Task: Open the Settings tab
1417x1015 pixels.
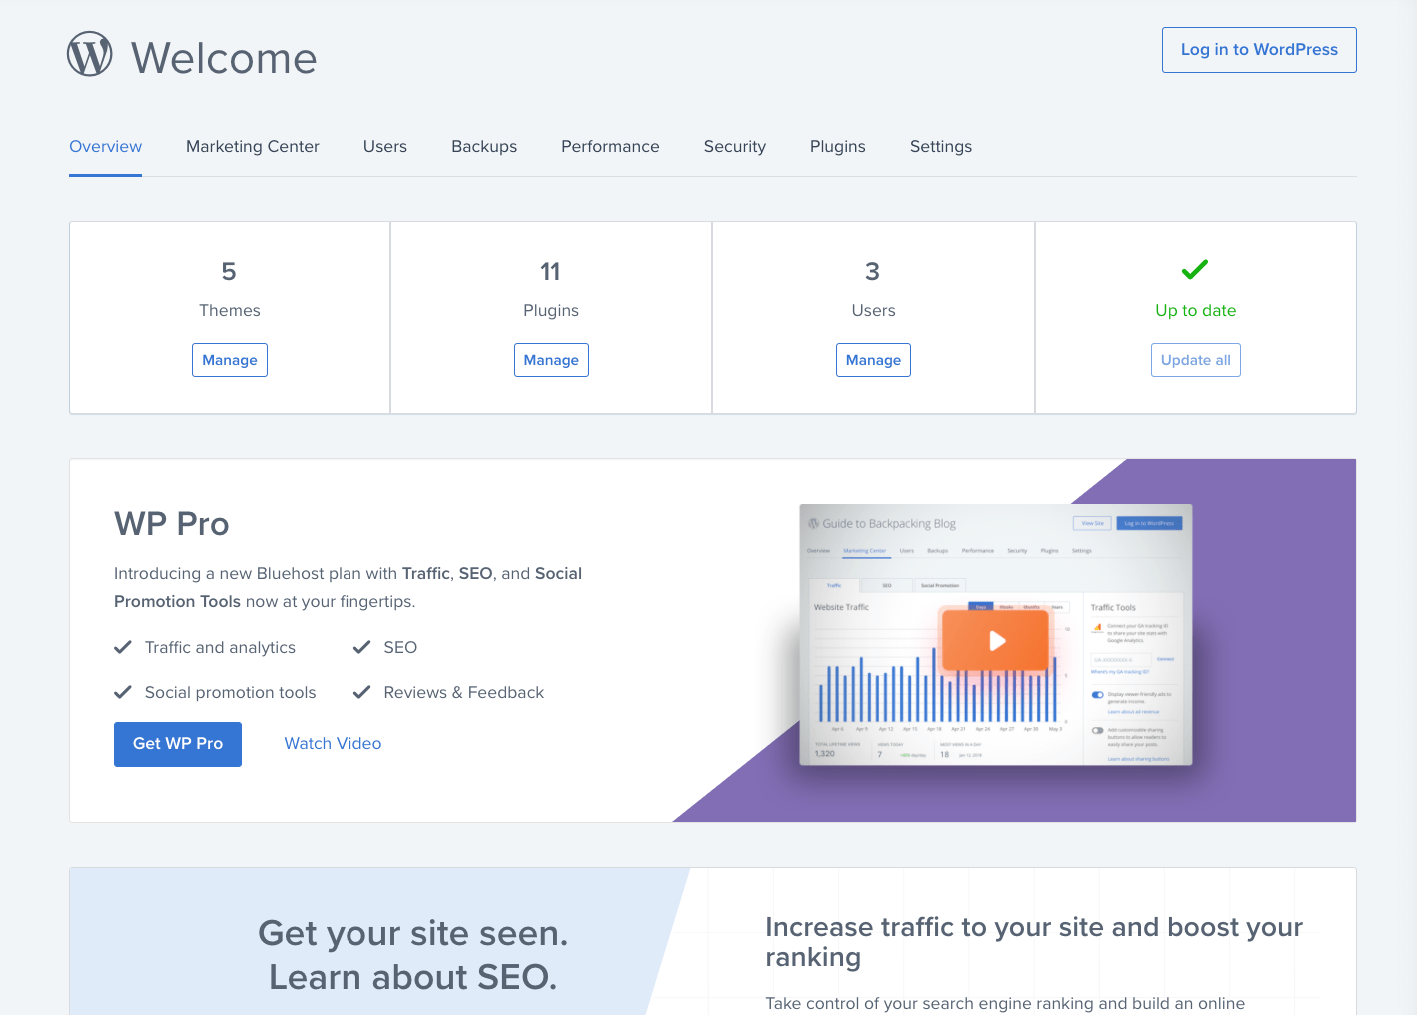Action: [941, 146]
